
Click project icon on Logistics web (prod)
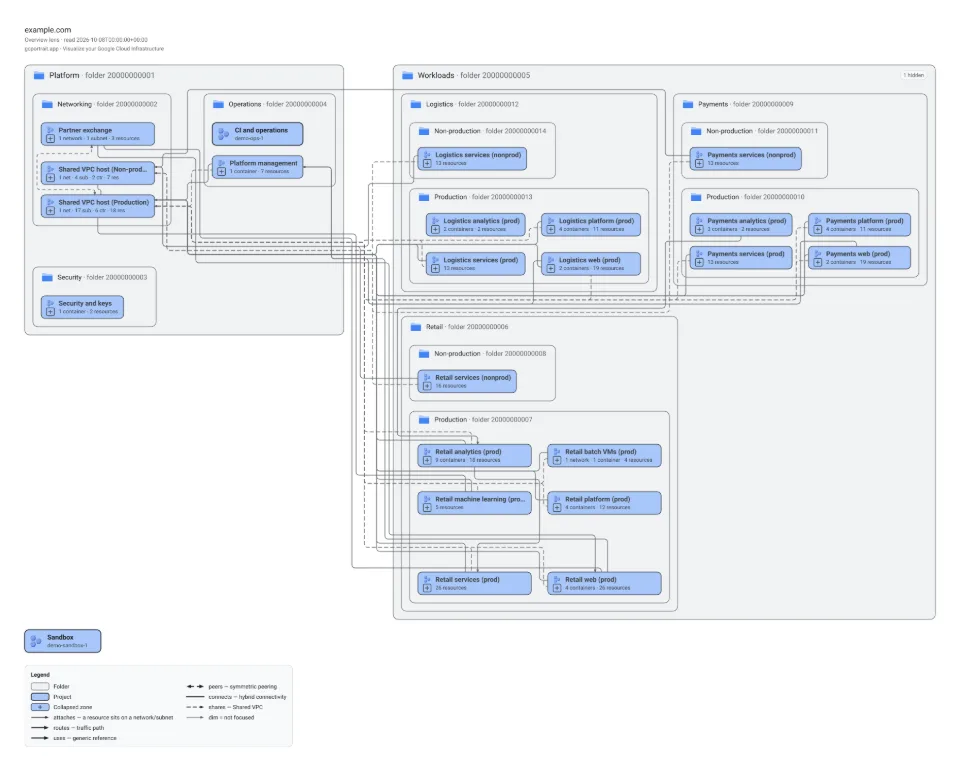tap(550, 260)
